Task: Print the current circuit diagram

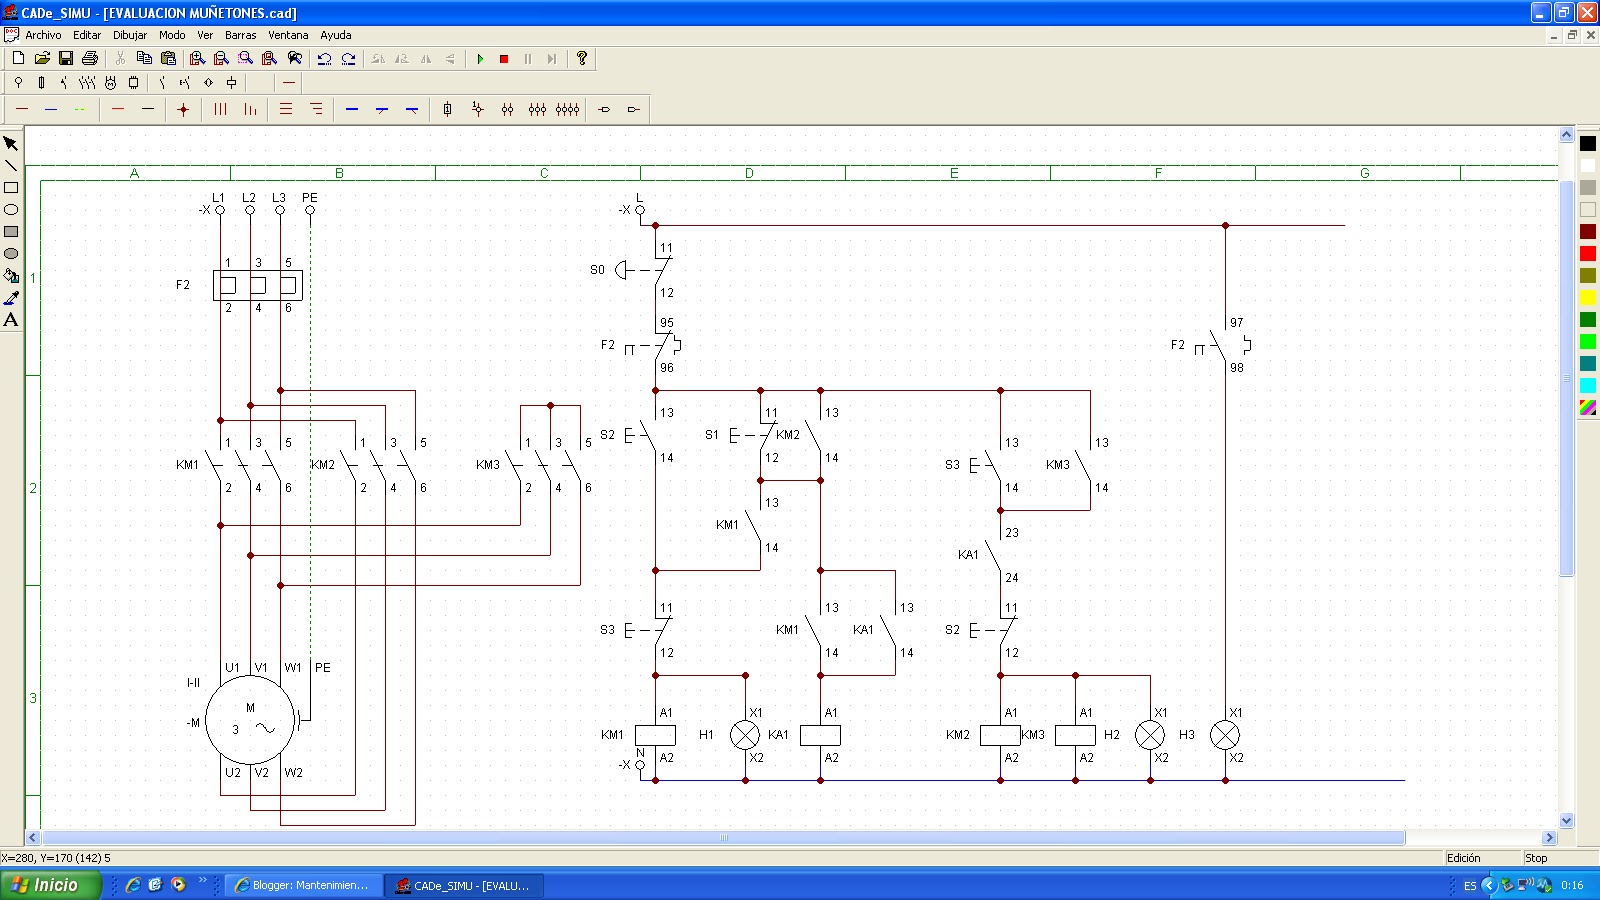Action: pos(90,59)
